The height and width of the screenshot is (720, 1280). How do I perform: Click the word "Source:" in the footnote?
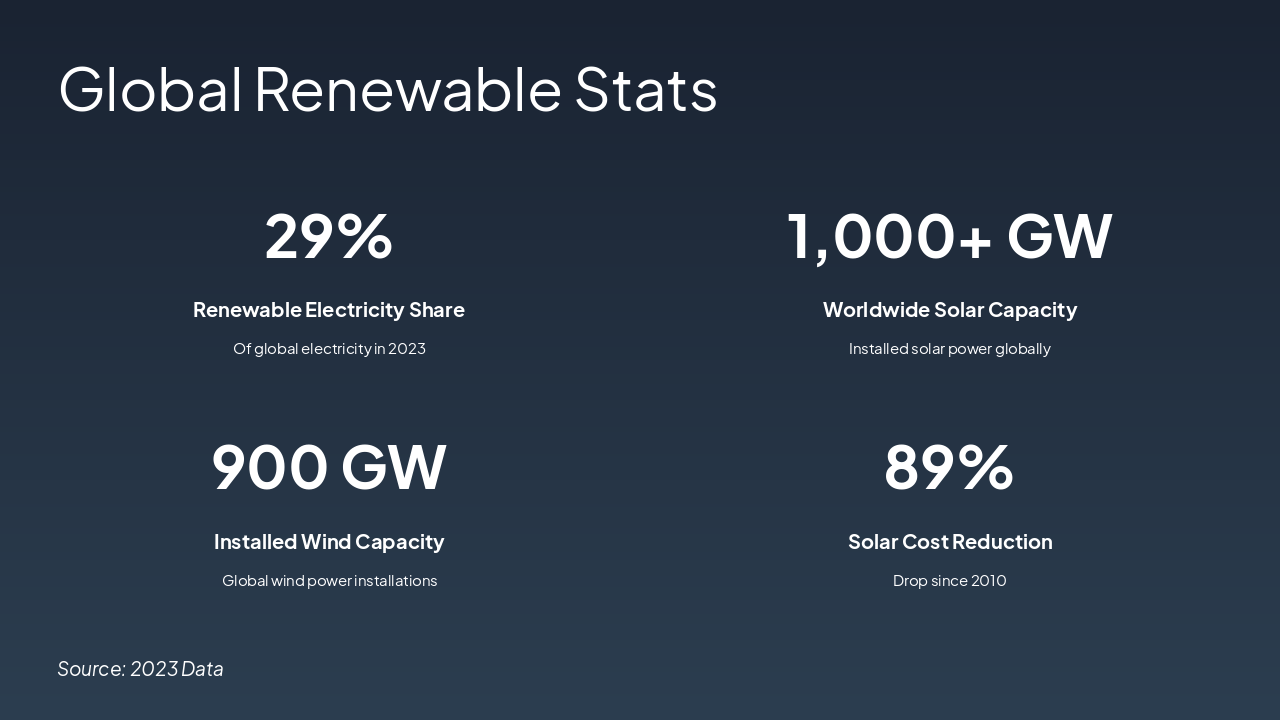(x=91, y=669)
